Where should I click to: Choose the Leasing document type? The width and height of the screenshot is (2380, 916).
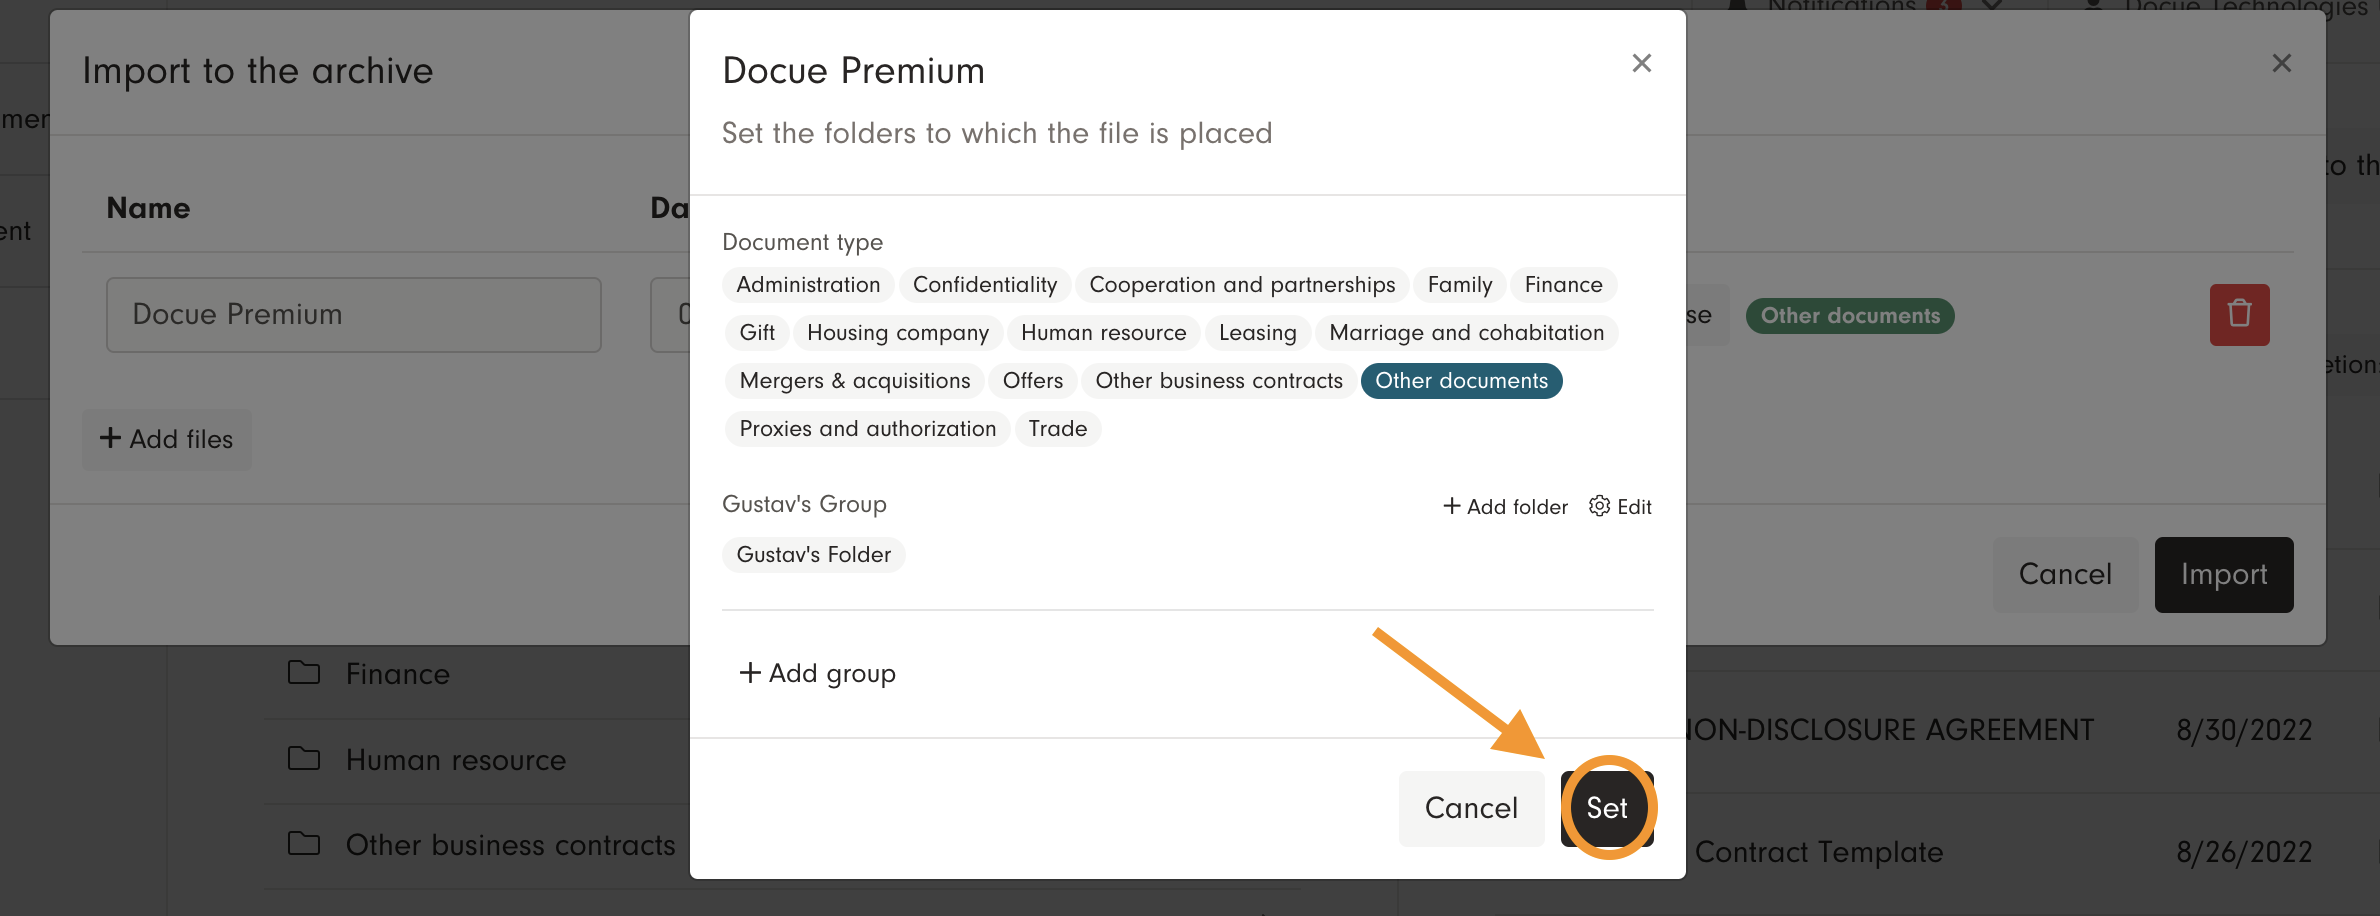[1257, 333]
